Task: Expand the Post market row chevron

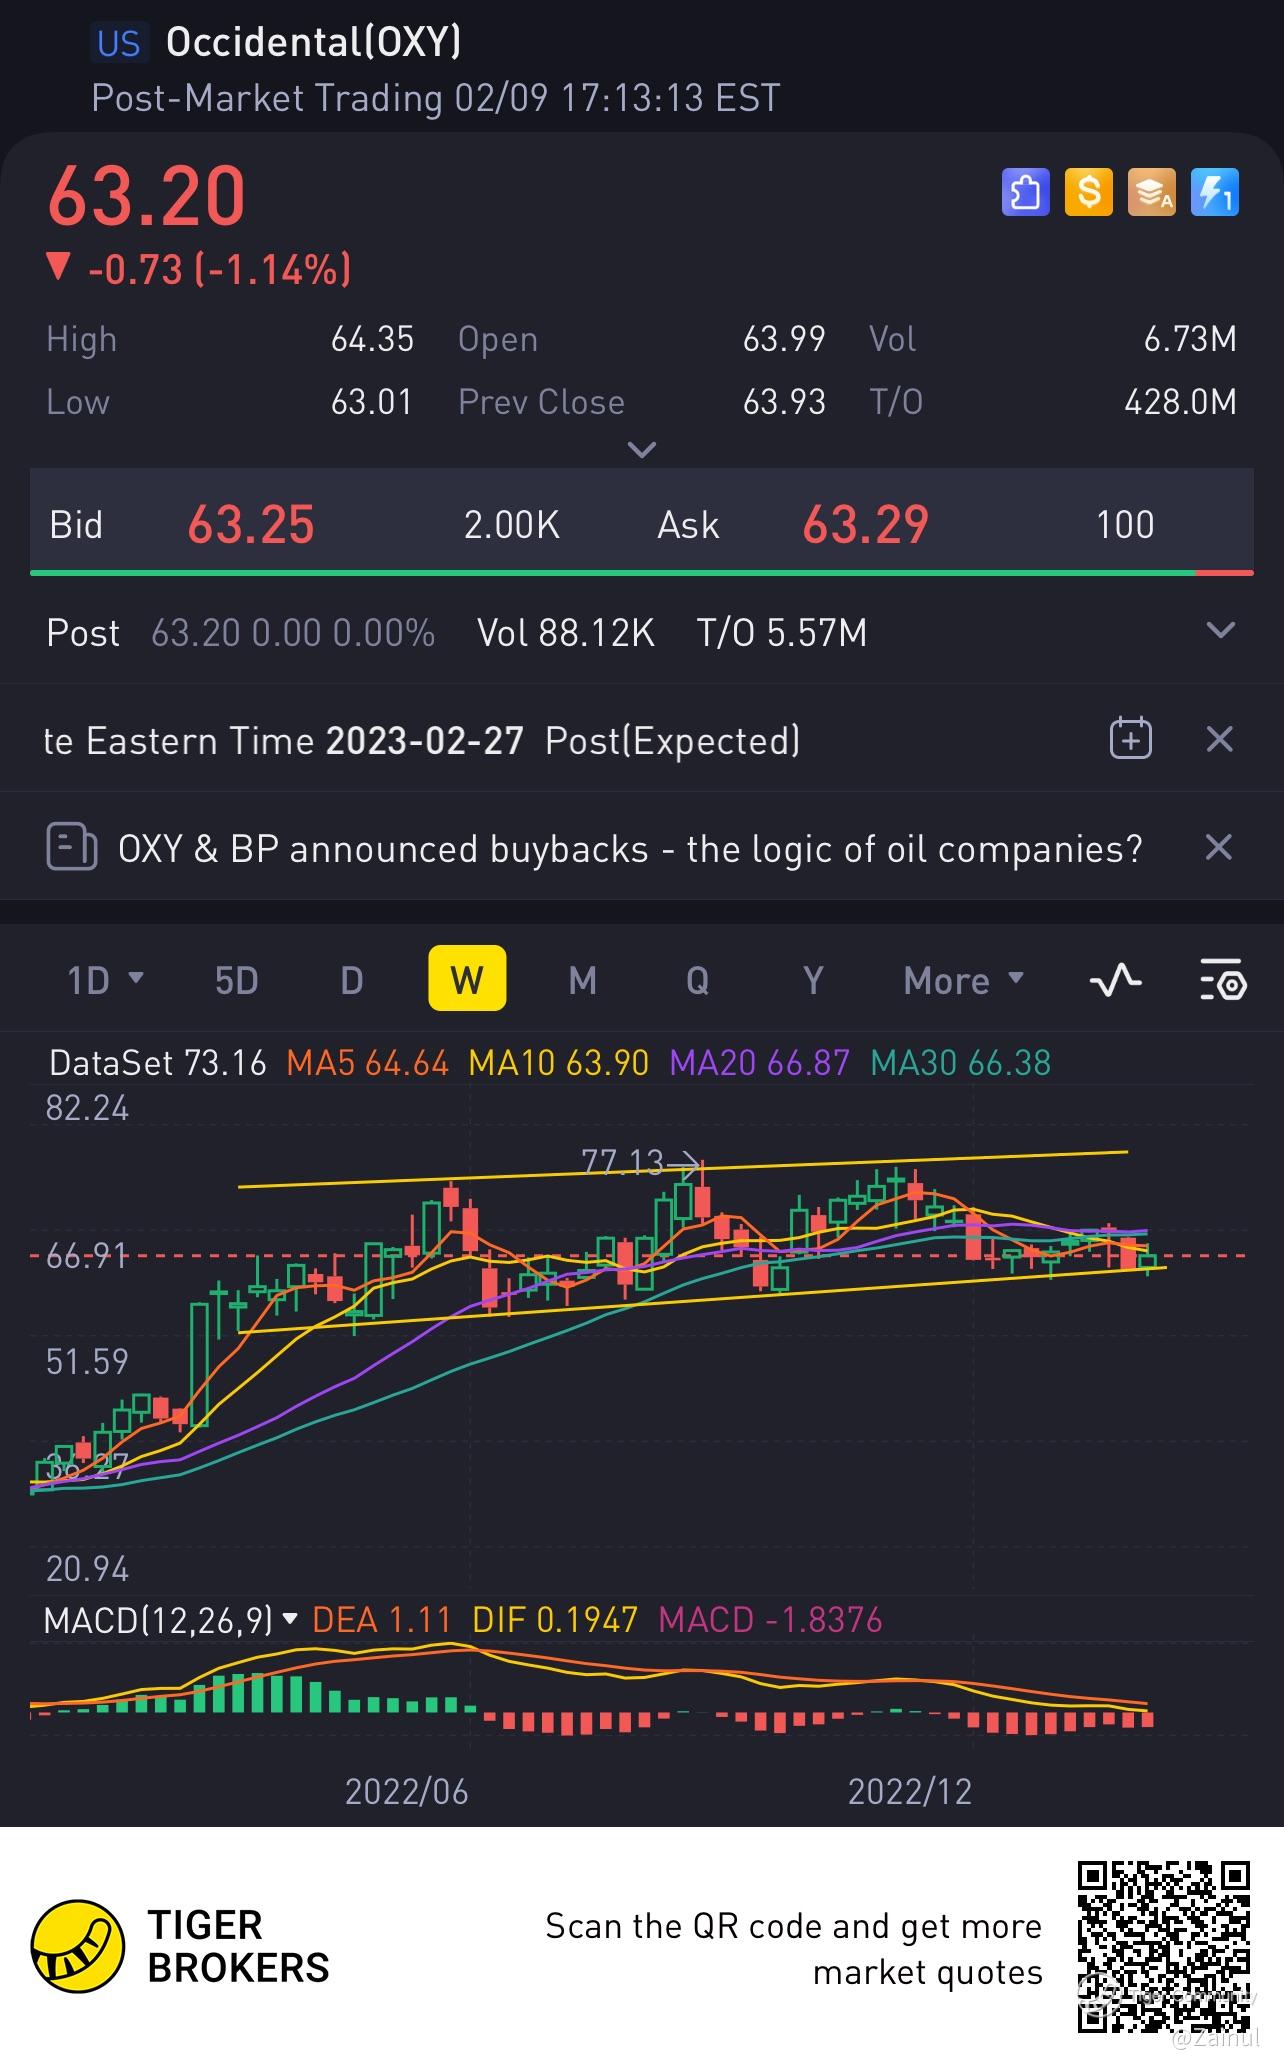Action: coord(1221,631)
